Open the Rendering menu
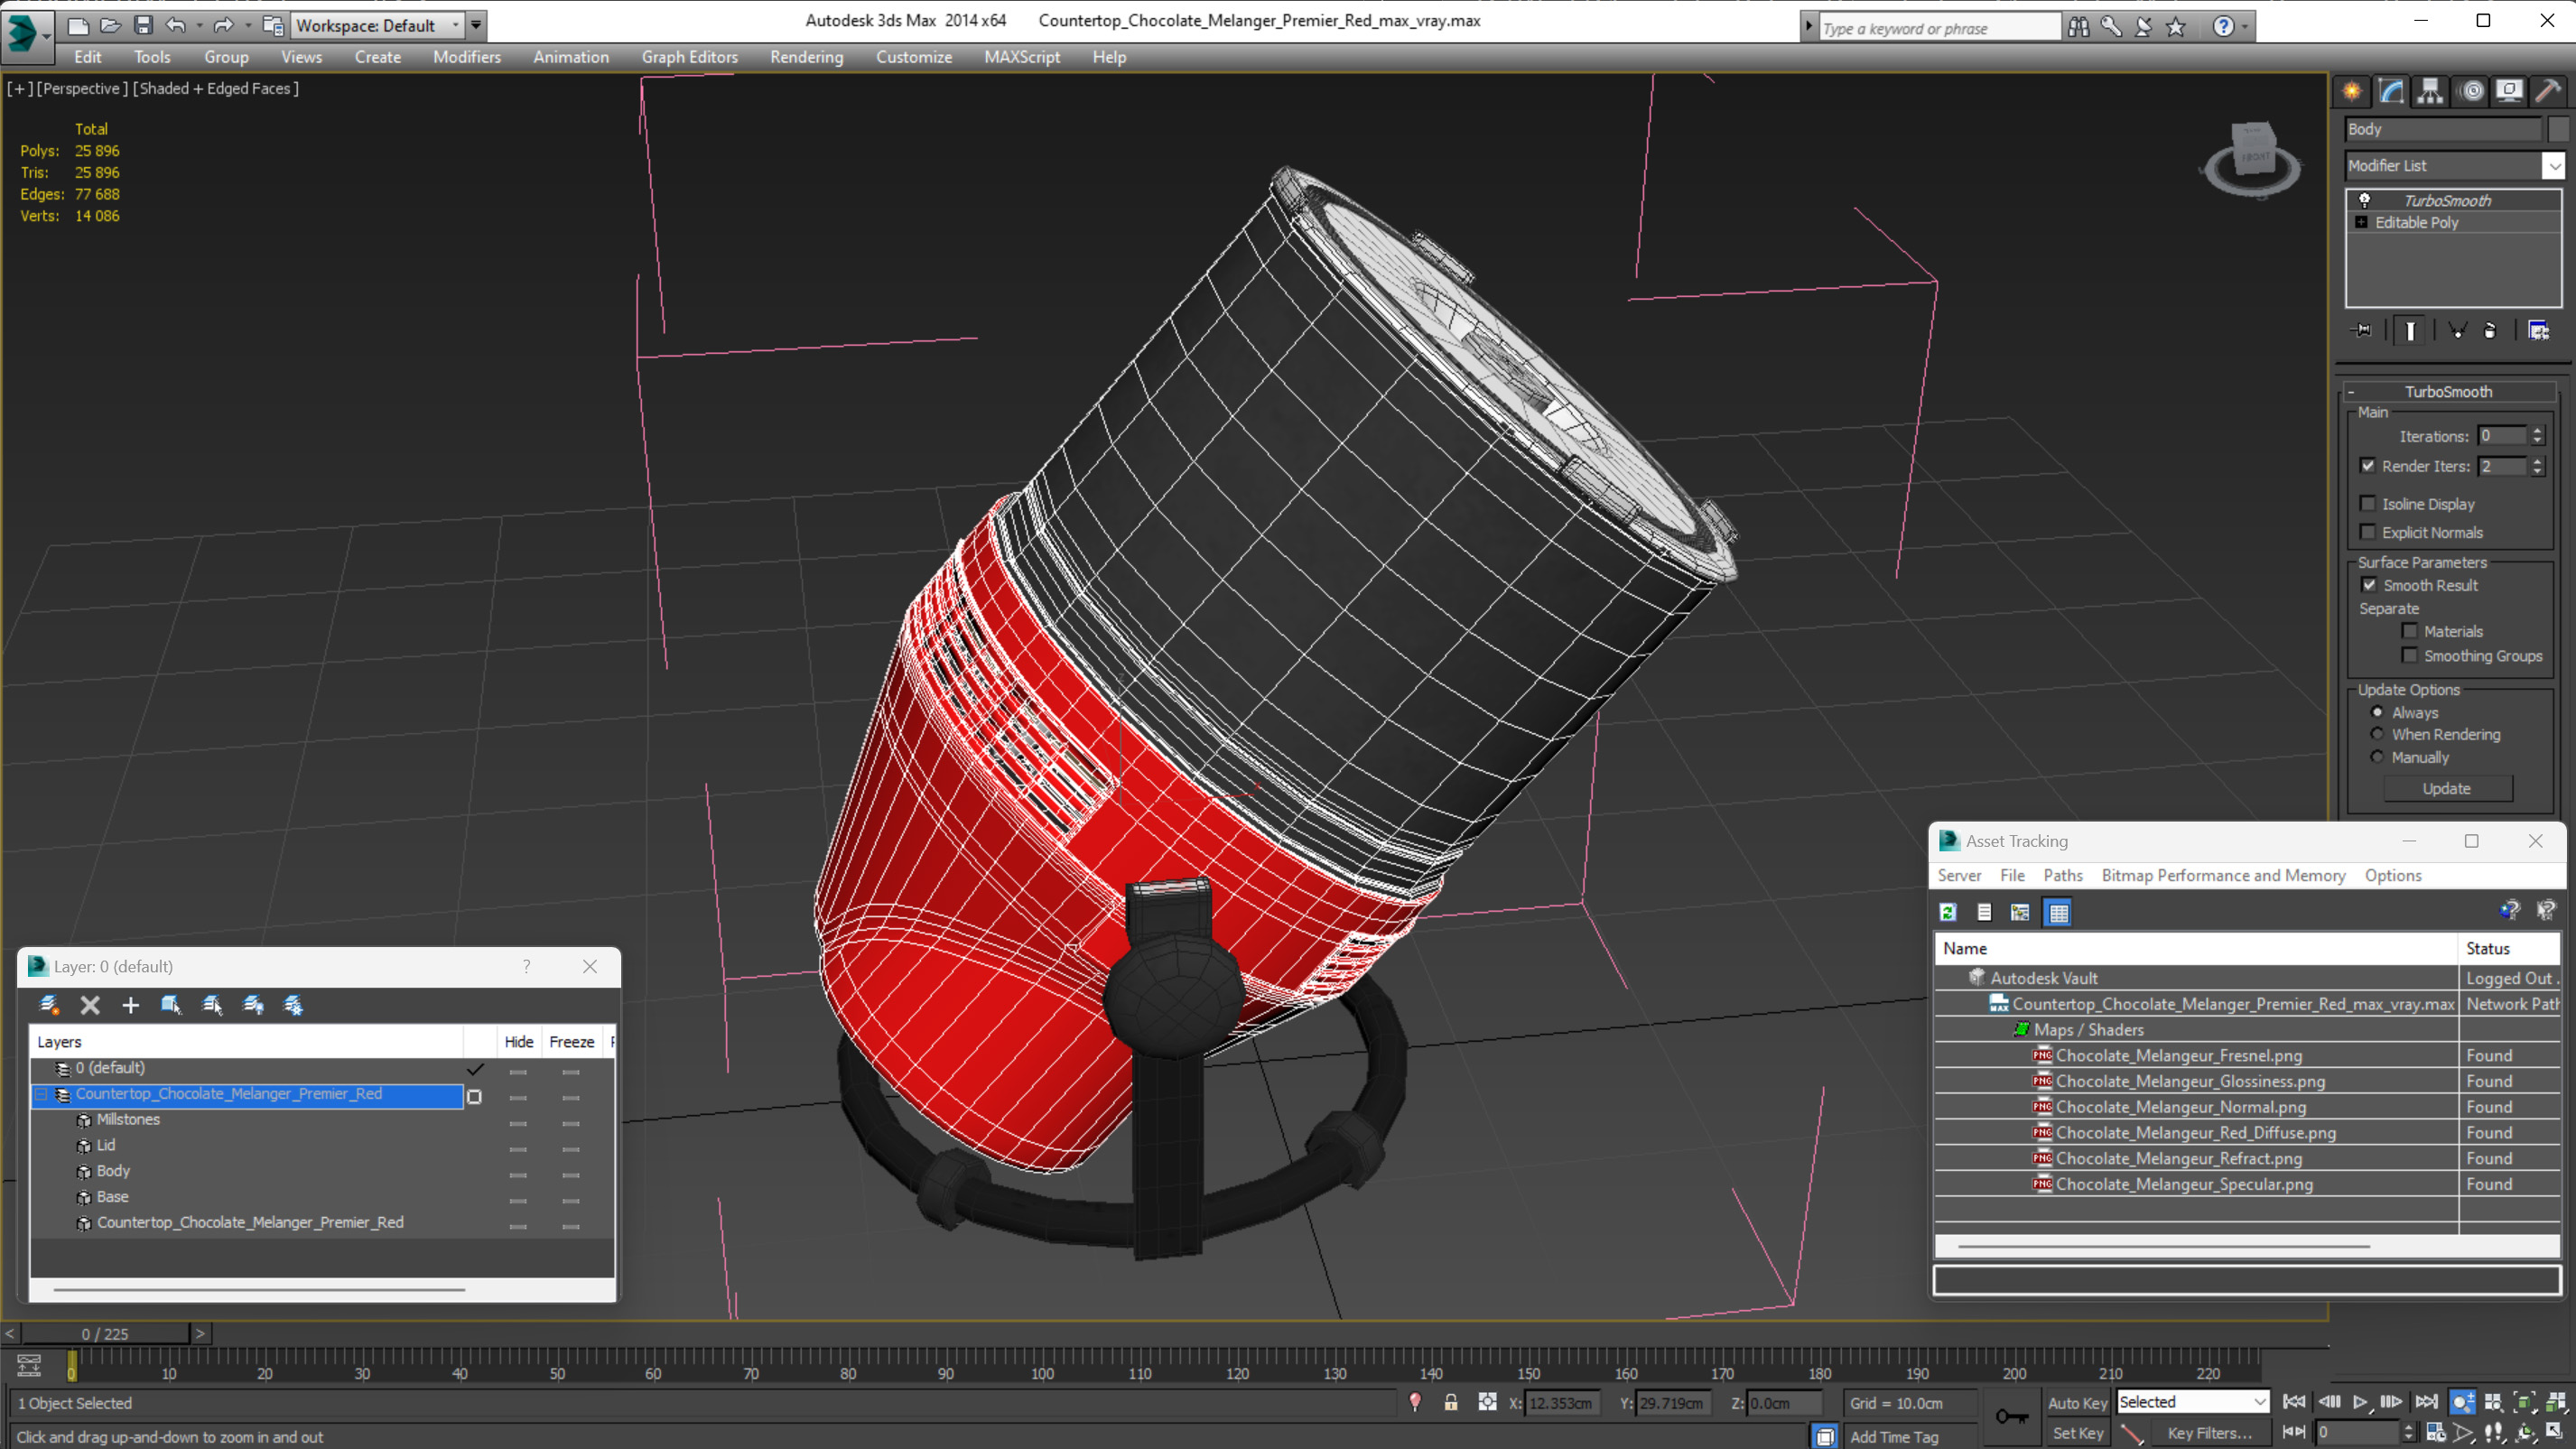 [806, 57]
